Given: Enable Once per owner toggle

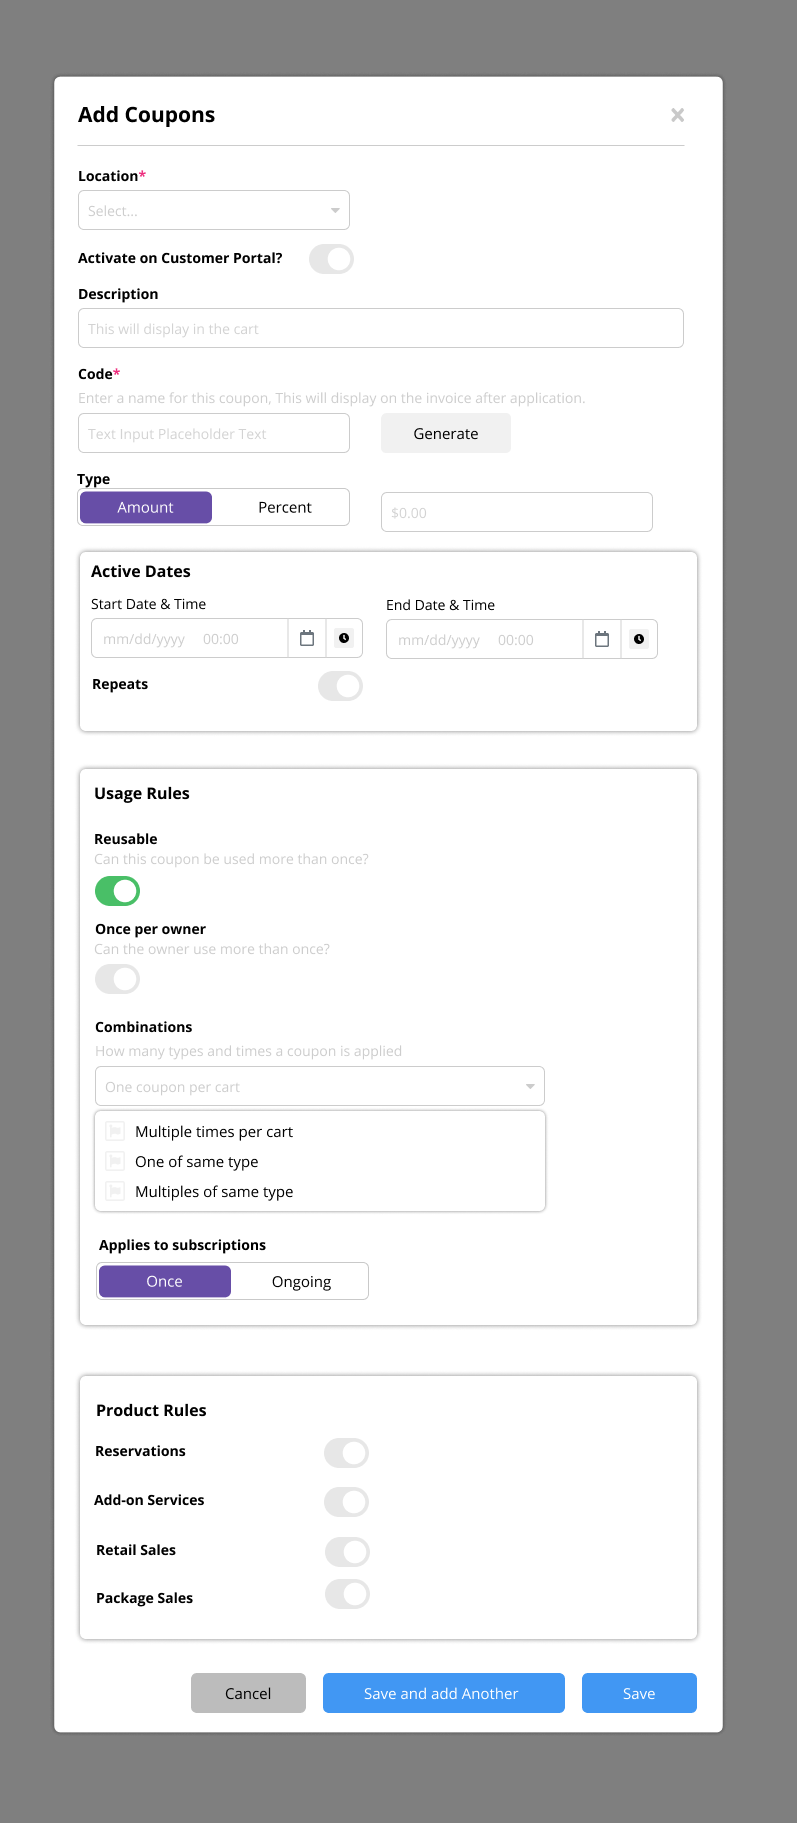Looking at the screenshot, I should [x=117, y=979].
